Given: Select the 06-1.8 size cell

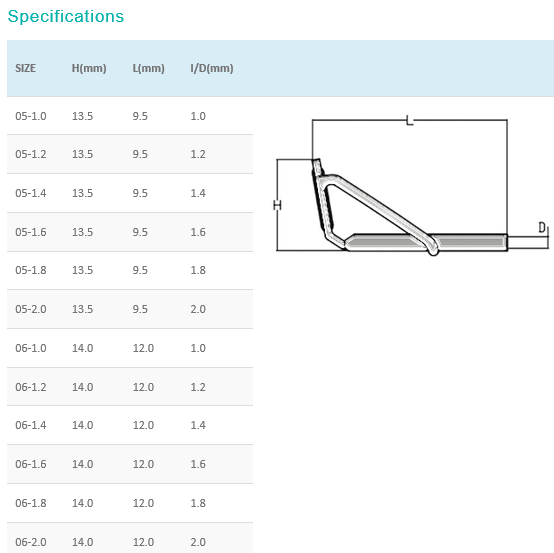Looking at the screenshot, I should point(31,503).
